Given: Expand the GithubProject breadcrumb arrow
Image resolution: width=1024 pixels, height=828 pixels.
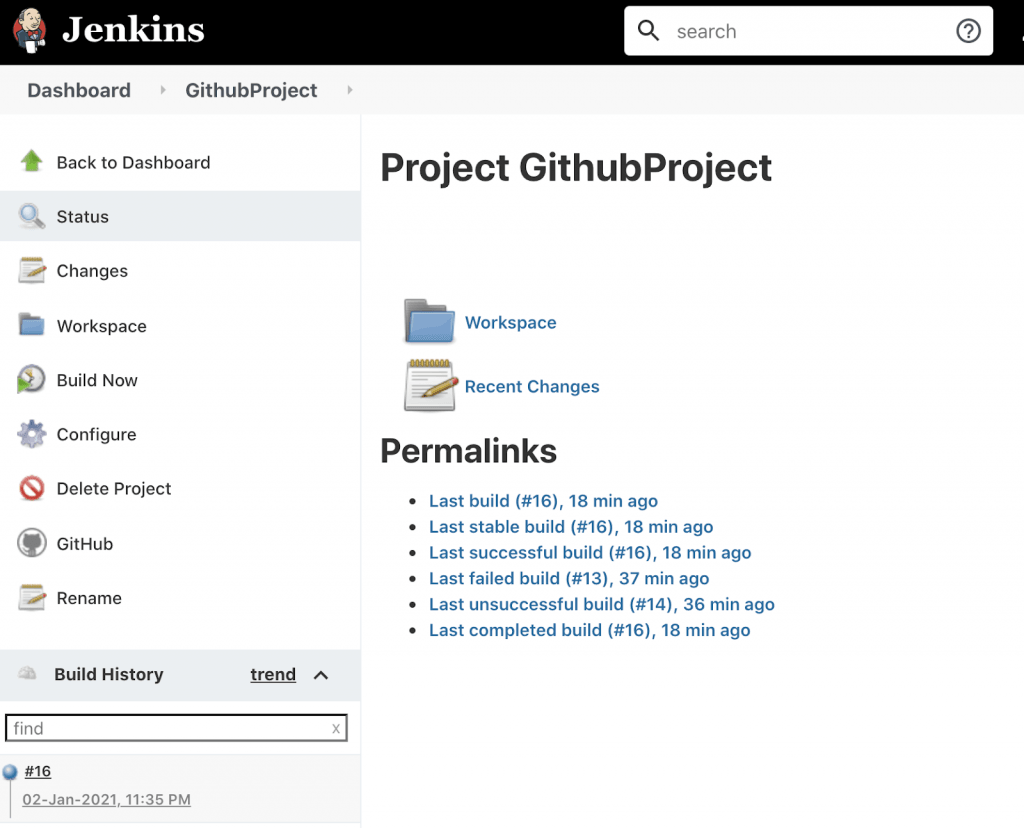Looking at the screenshot, I should point(350,90).
